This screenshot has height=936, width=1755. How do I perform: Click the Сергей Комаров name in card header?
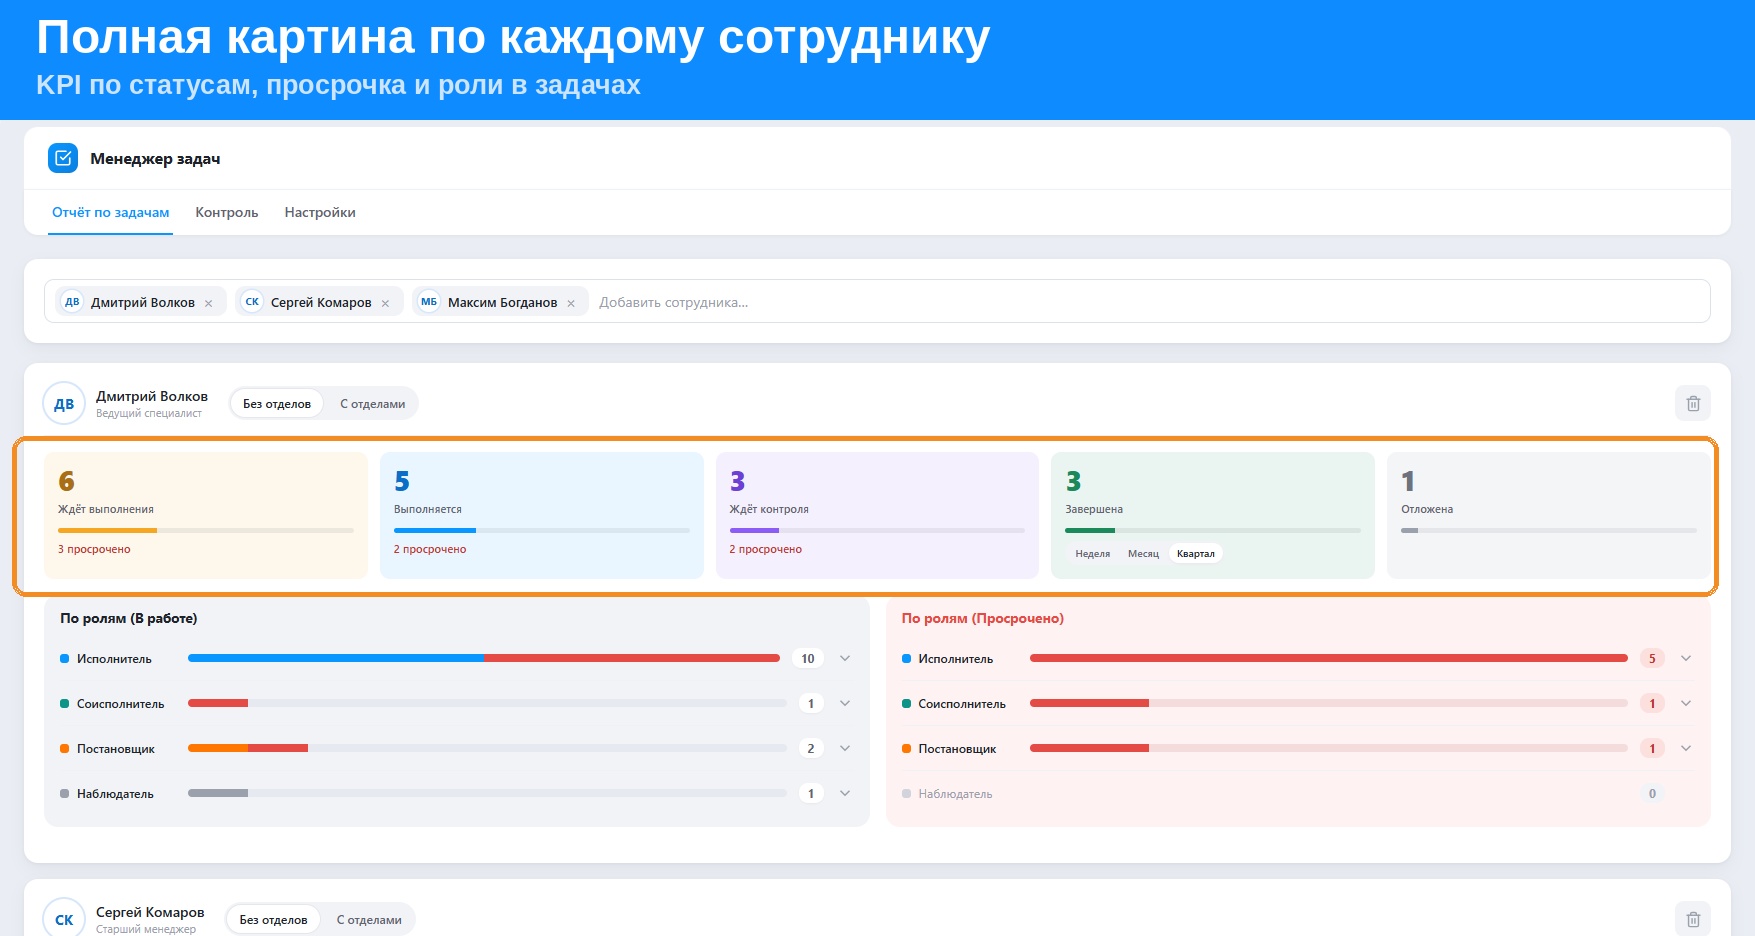click(150, 912)
